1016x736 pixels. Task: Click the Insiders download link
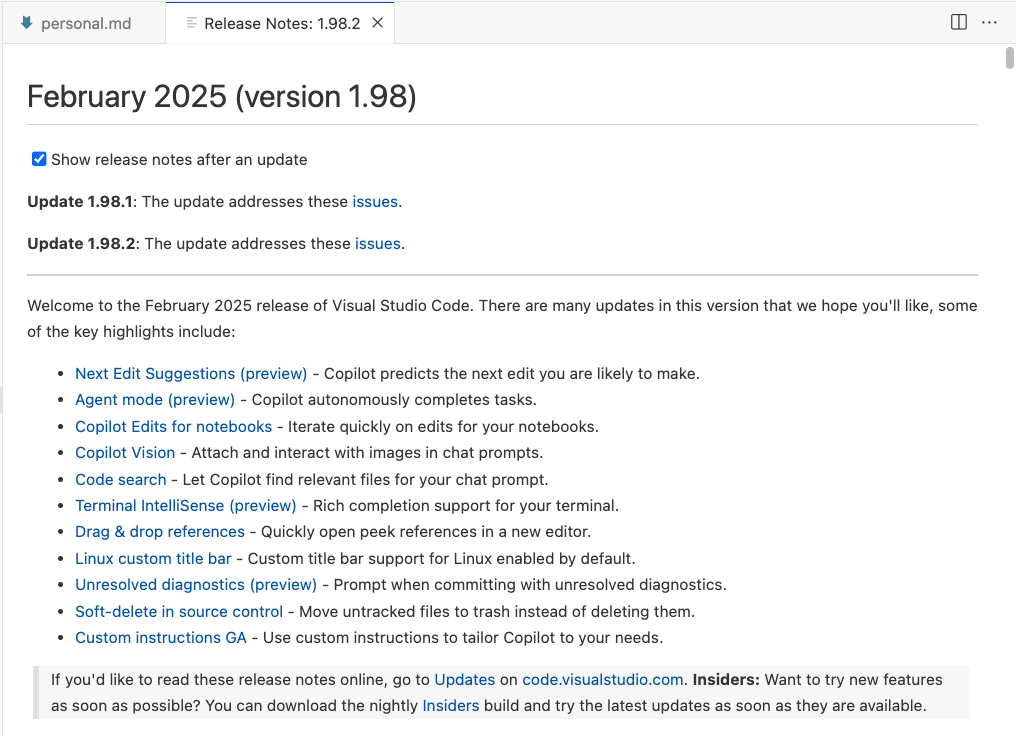(x=451, y=706)
